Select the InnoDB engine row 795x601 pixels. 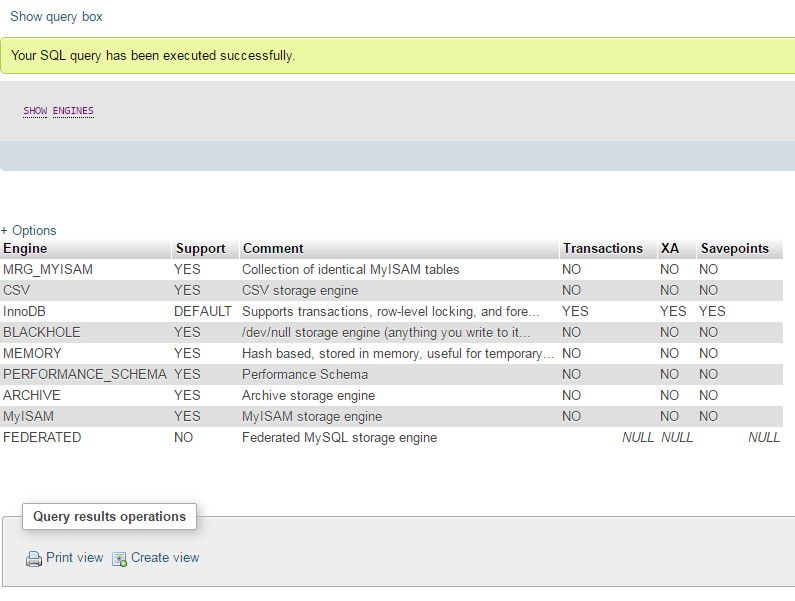coord(391,311)
